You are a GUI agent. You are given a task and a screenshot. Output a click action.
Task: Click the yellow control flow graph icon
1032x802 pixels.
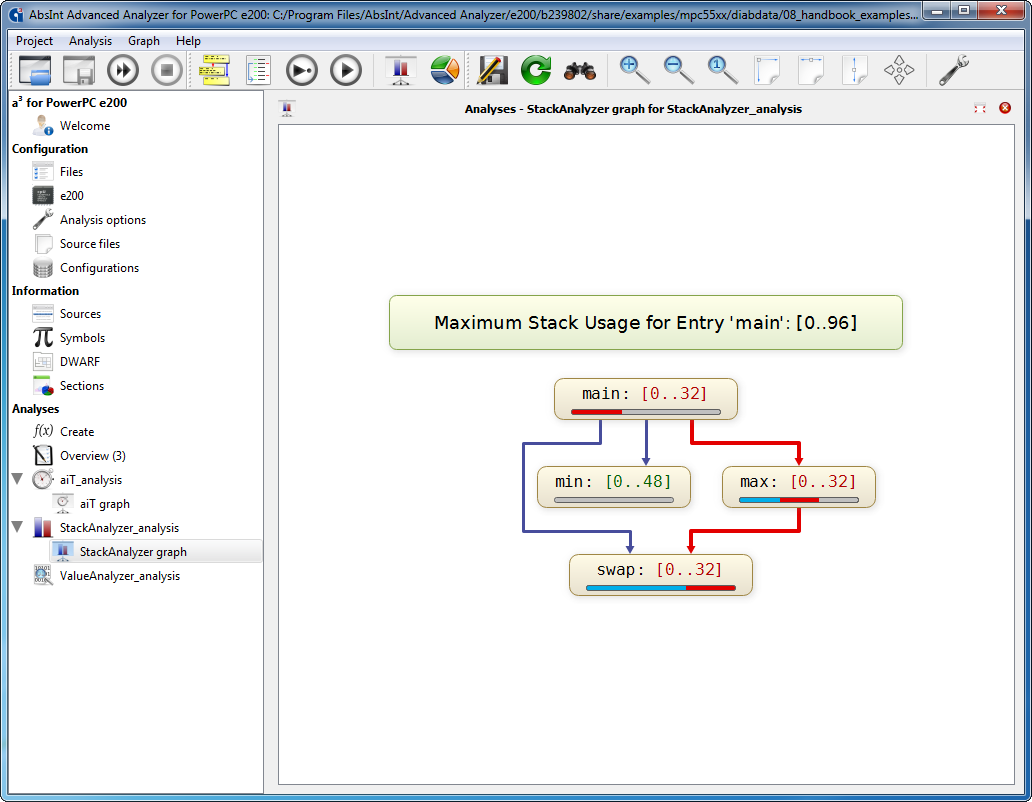point(215,70)
